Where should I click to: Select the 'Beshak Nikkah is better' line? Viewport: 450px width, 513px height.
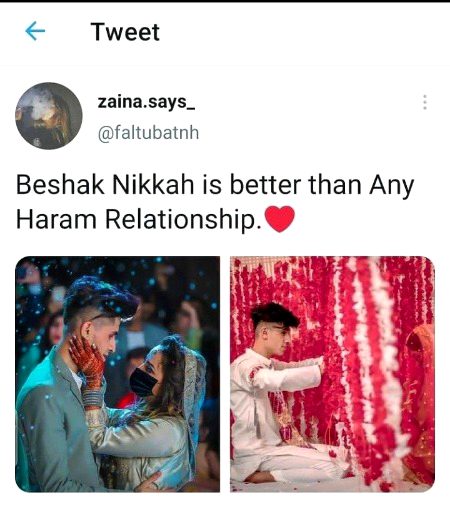coord(215,185)
